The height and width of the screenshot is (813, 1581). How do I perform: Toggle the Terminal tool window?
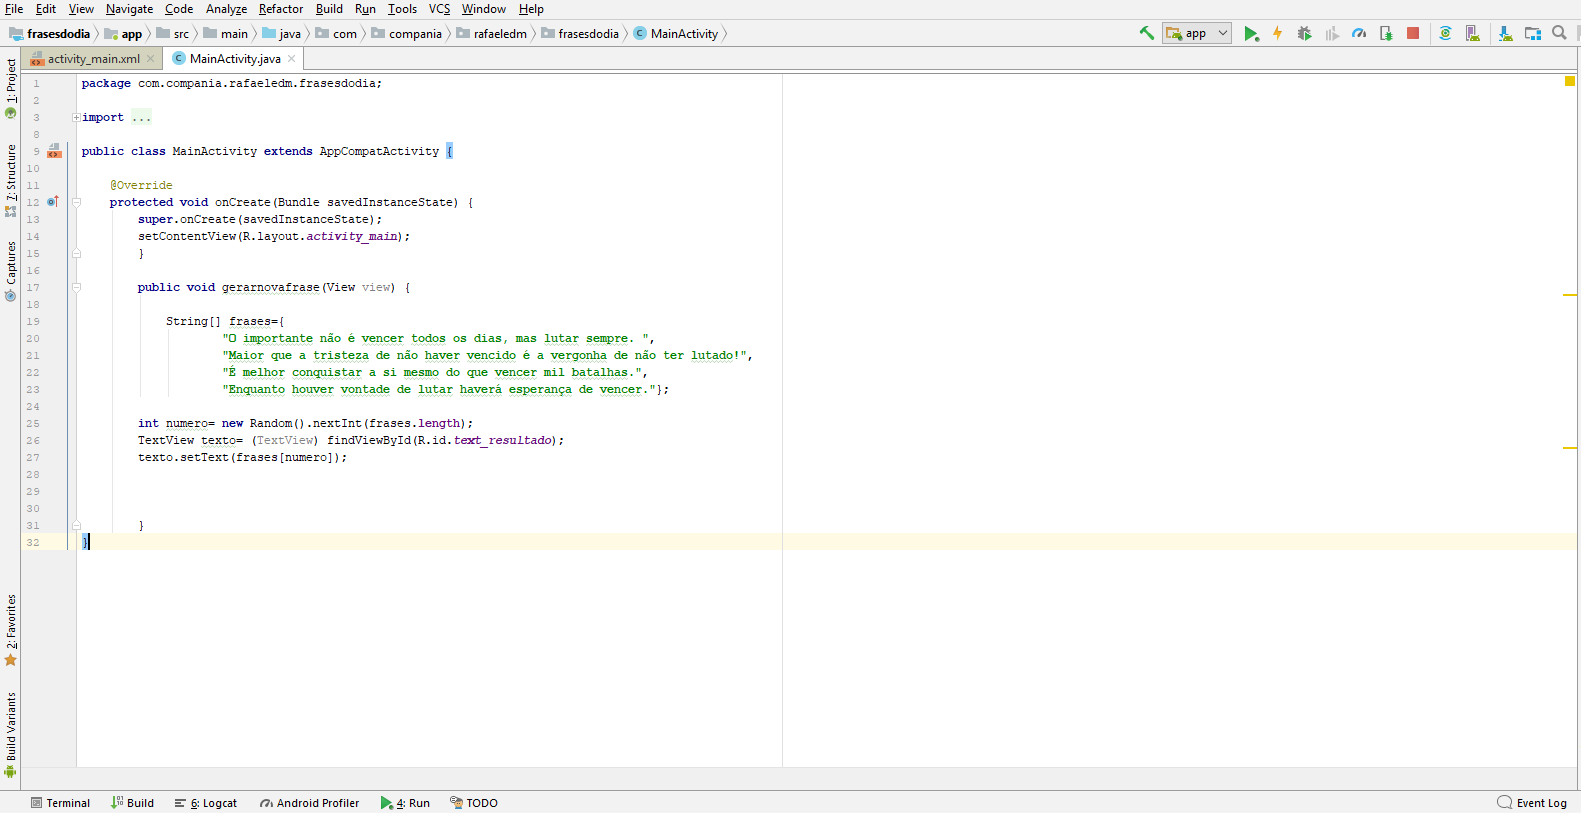click(60, 803)
